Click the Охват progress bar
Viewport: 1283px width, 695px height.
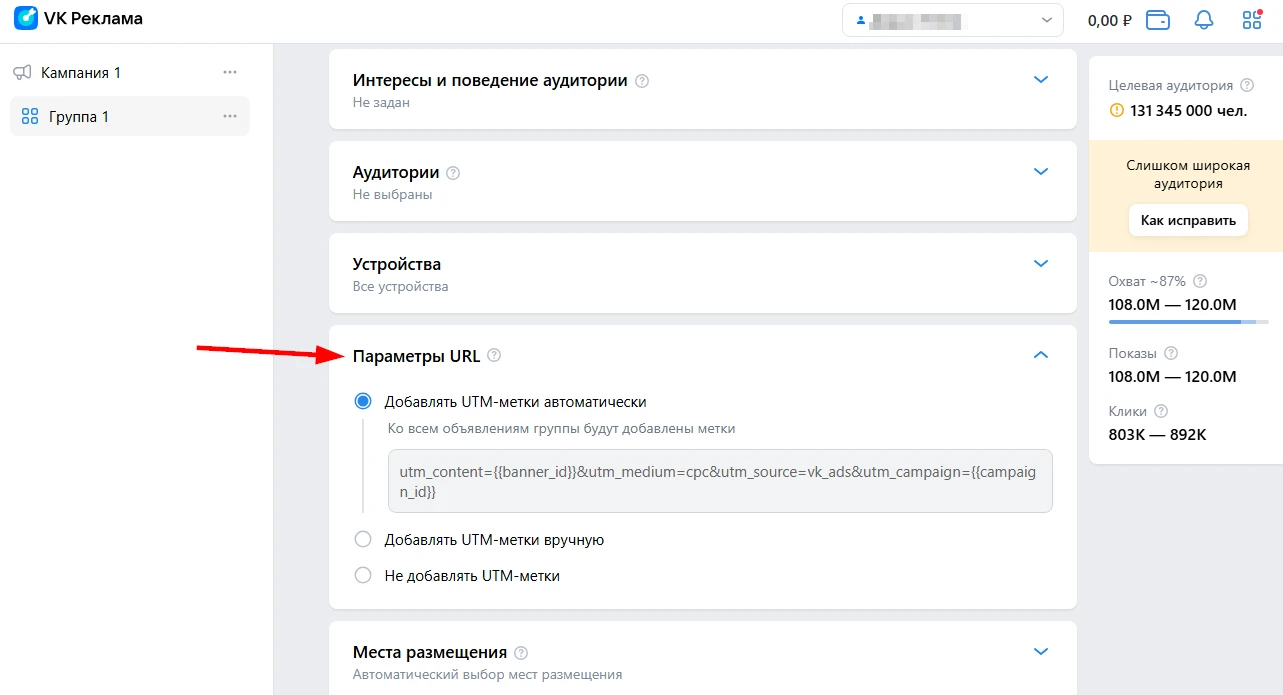point(1188,322)
